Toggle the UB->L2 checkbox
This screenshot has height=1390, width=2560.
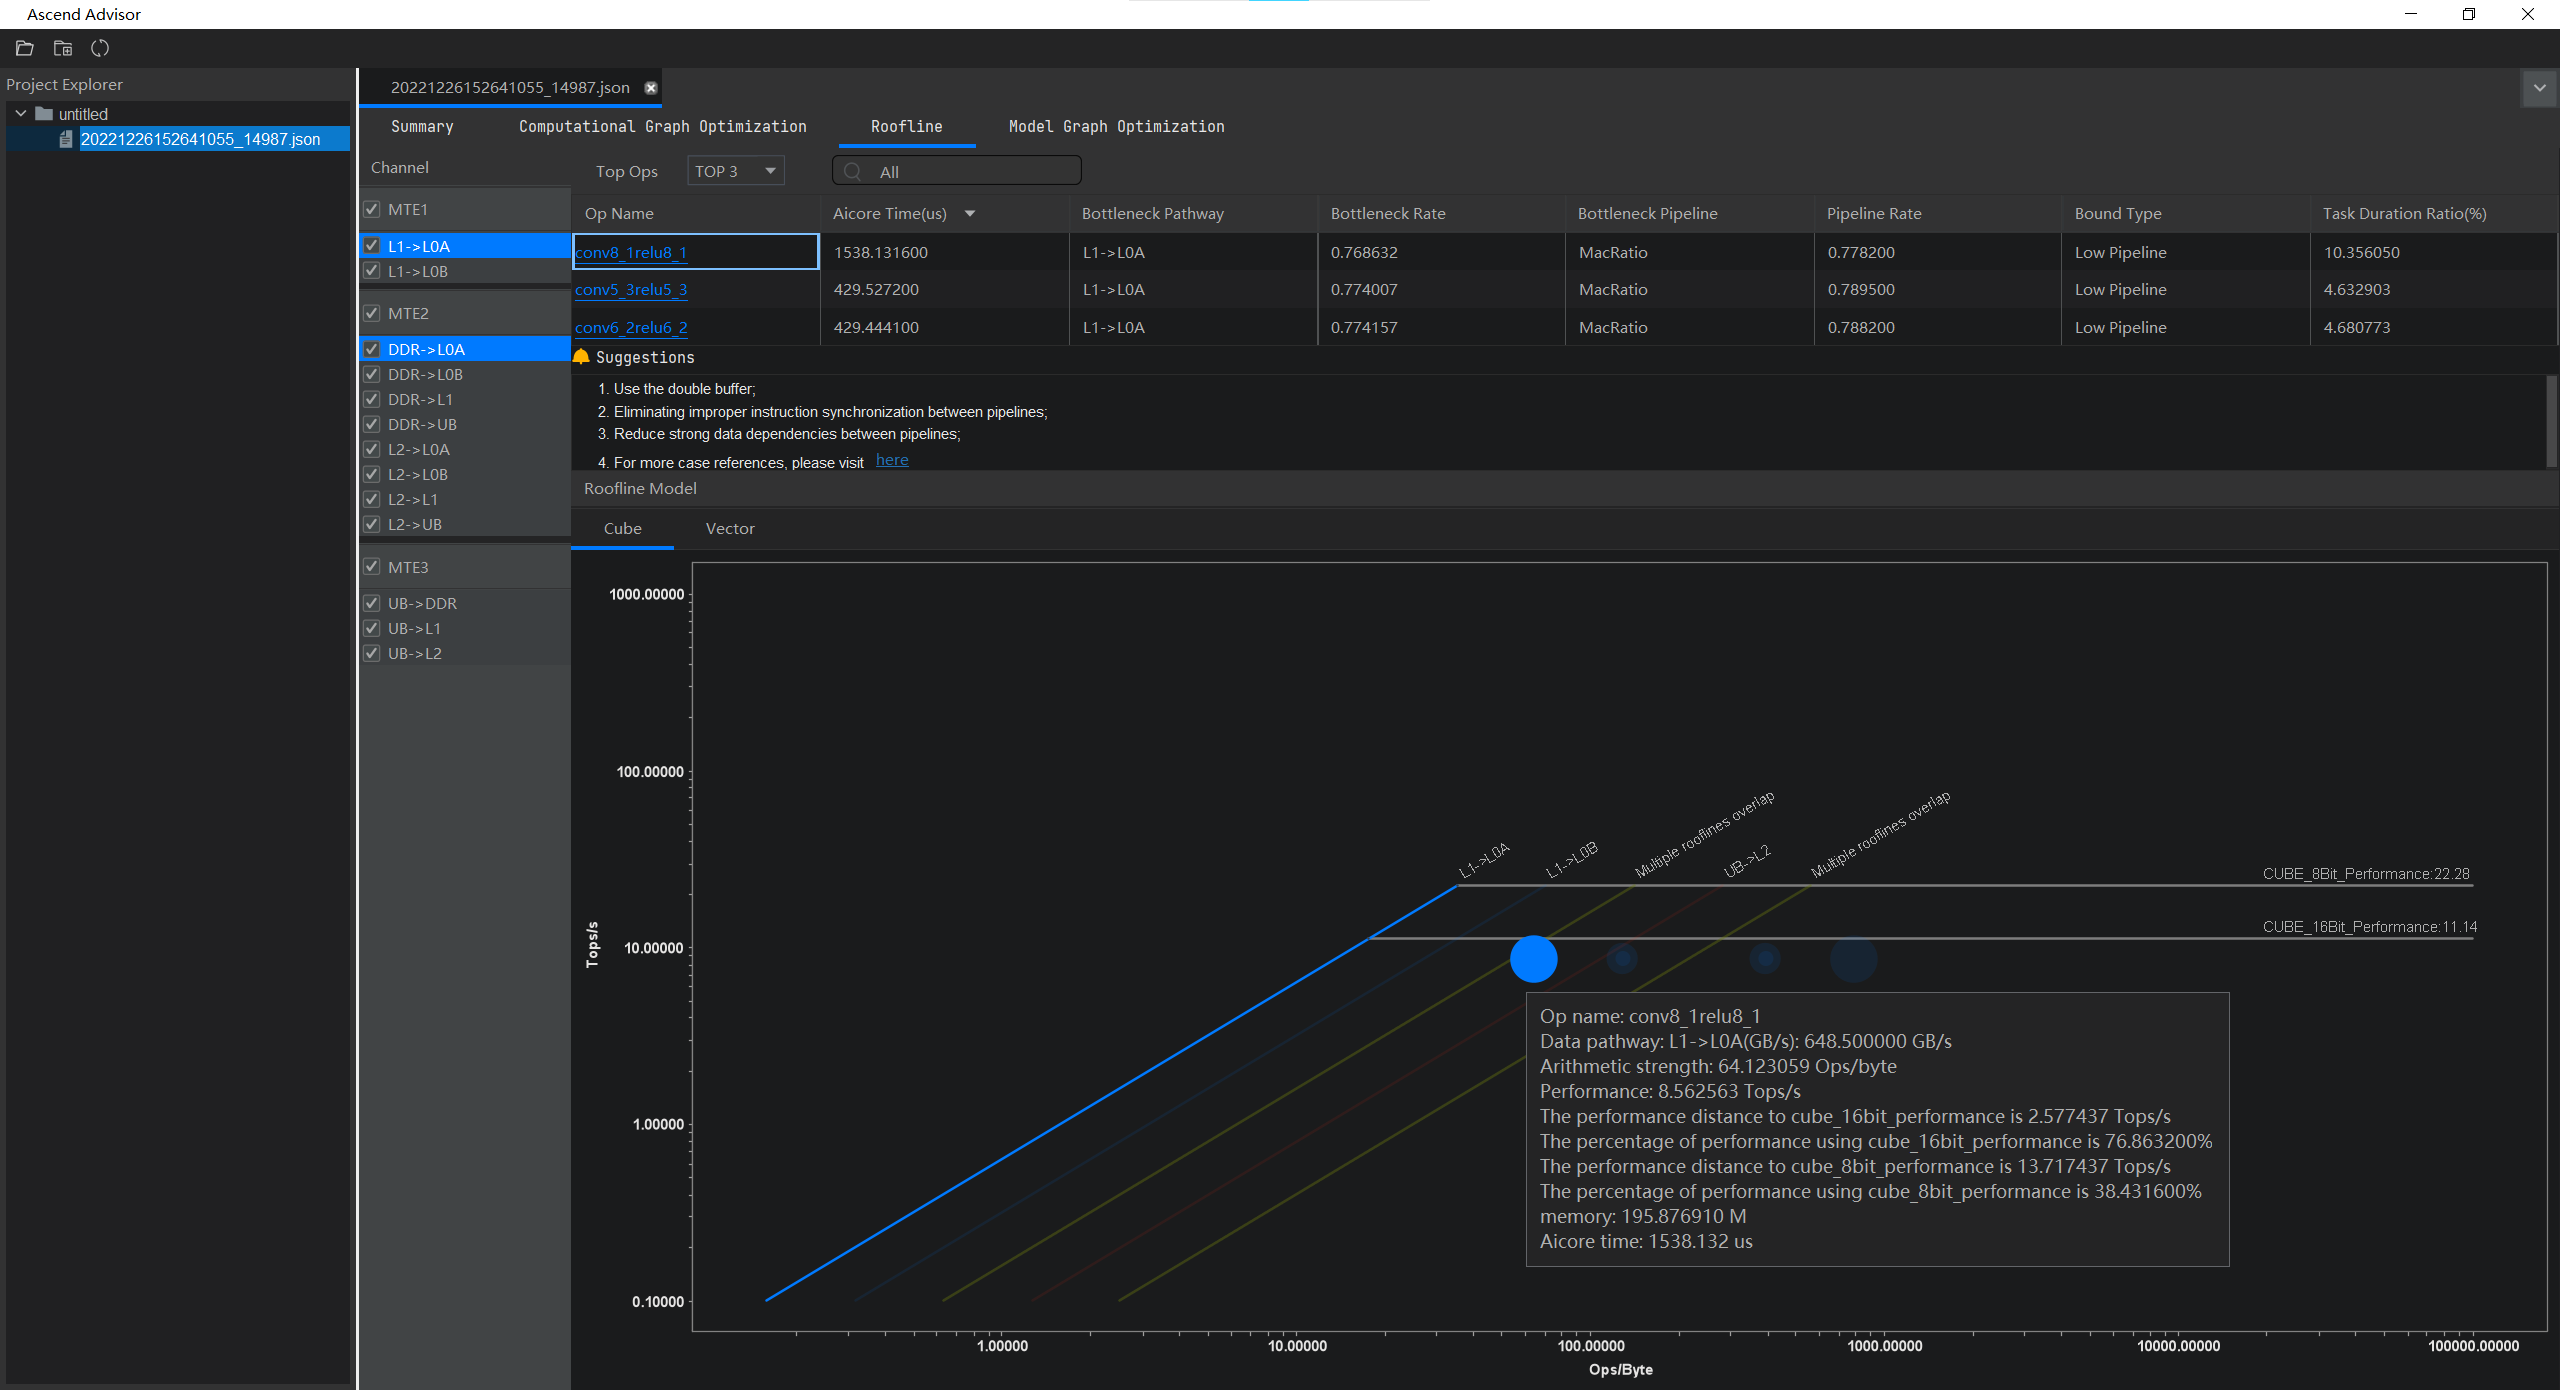point(372,653)
